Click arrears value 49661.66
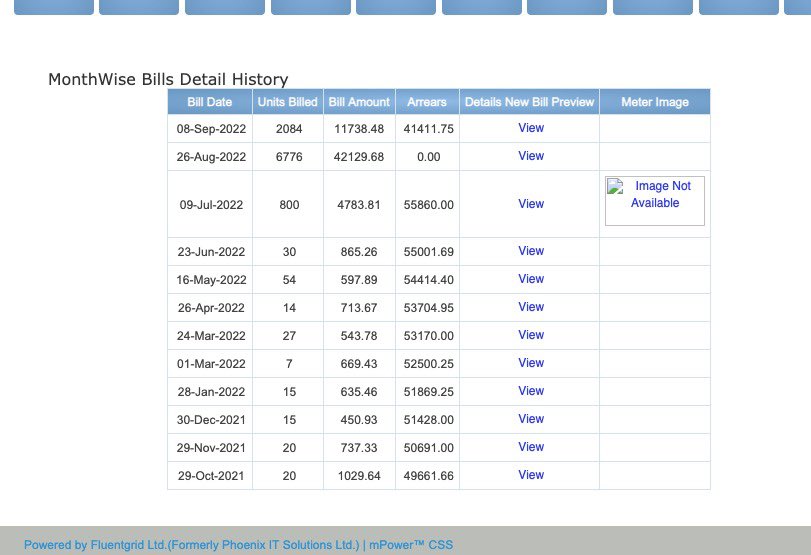The width and height of the screenshot is (811, 555). click(428, 475)
